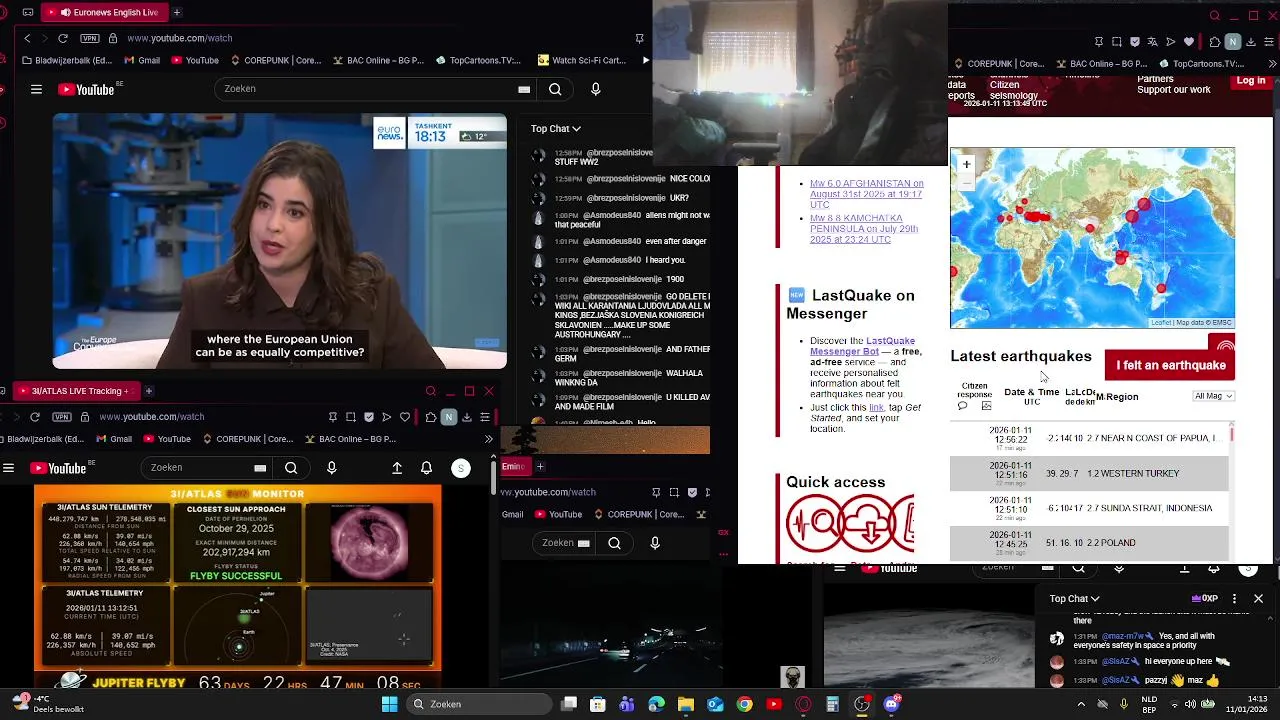Screen dimensions: 1280x720
Task: Zoom in on the earthquake map
Action: click(966, 163)
